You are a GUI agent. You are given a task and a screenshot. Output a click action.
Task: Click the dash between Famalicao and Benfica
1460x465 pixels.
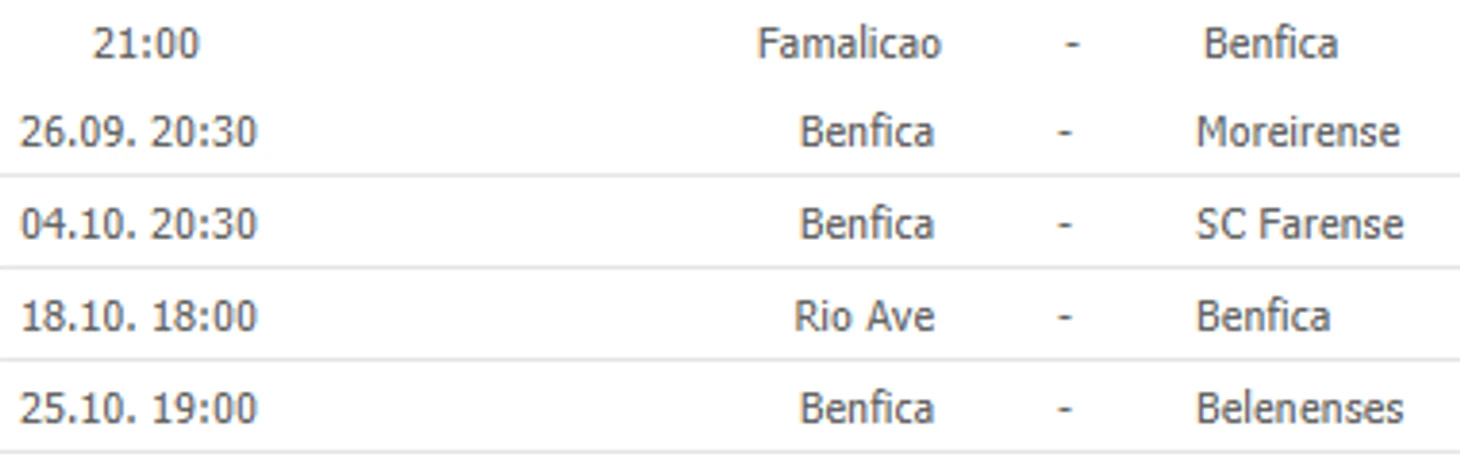tap(1072, 44)
